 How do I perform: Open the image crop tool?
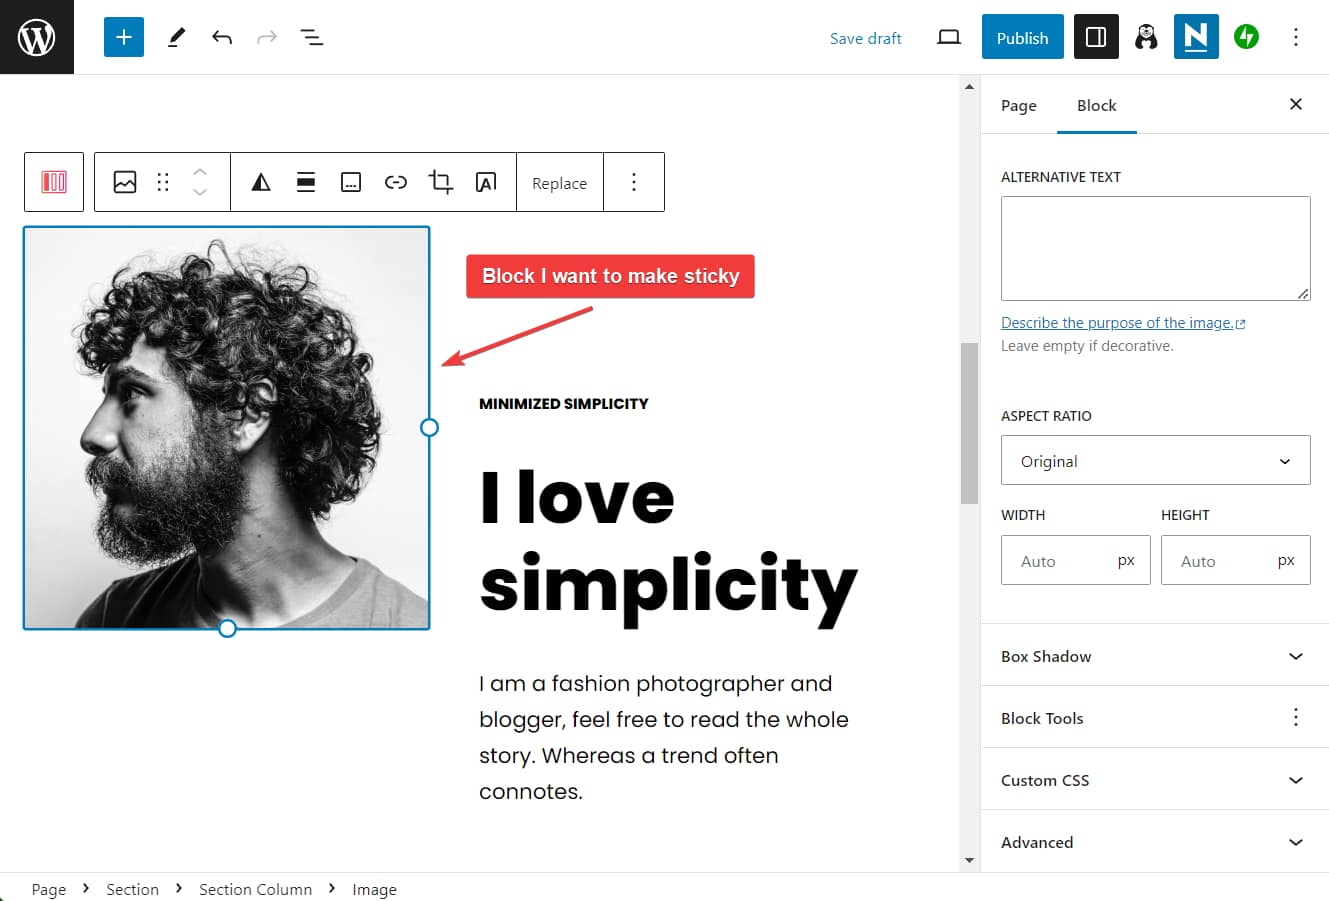click(441, 182)
